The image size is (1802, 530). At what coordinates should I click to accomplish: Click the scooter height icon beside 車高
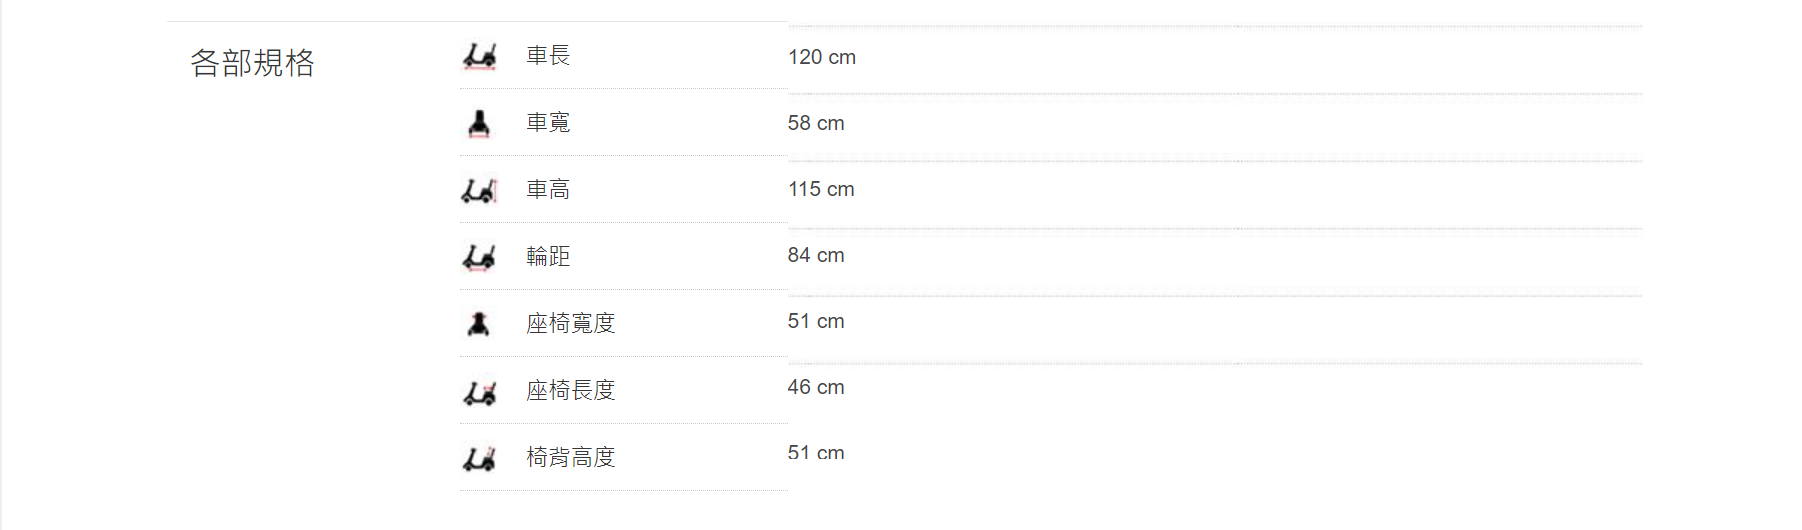pyautogui.click(x=479, y=190)
